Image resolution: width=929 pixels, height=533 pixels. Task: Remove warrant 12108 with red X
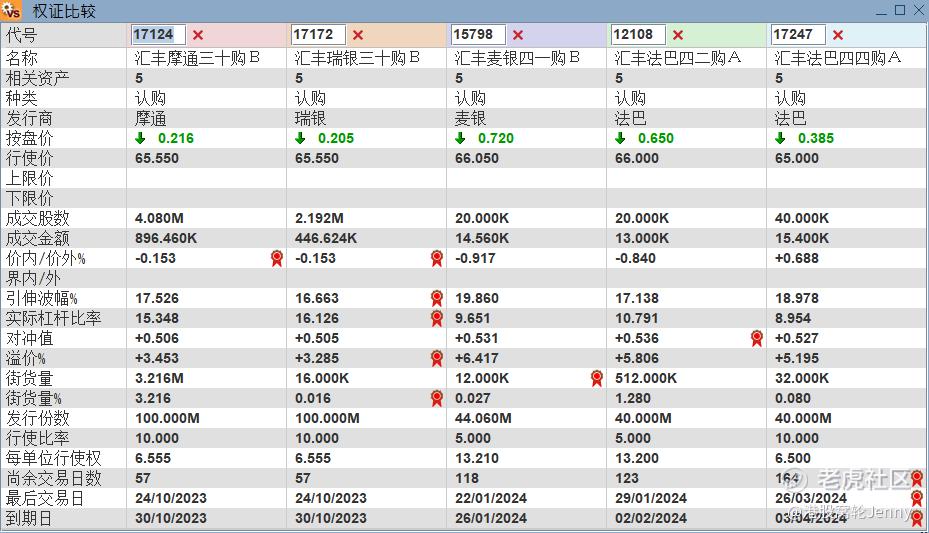click(x=678, y=35)
